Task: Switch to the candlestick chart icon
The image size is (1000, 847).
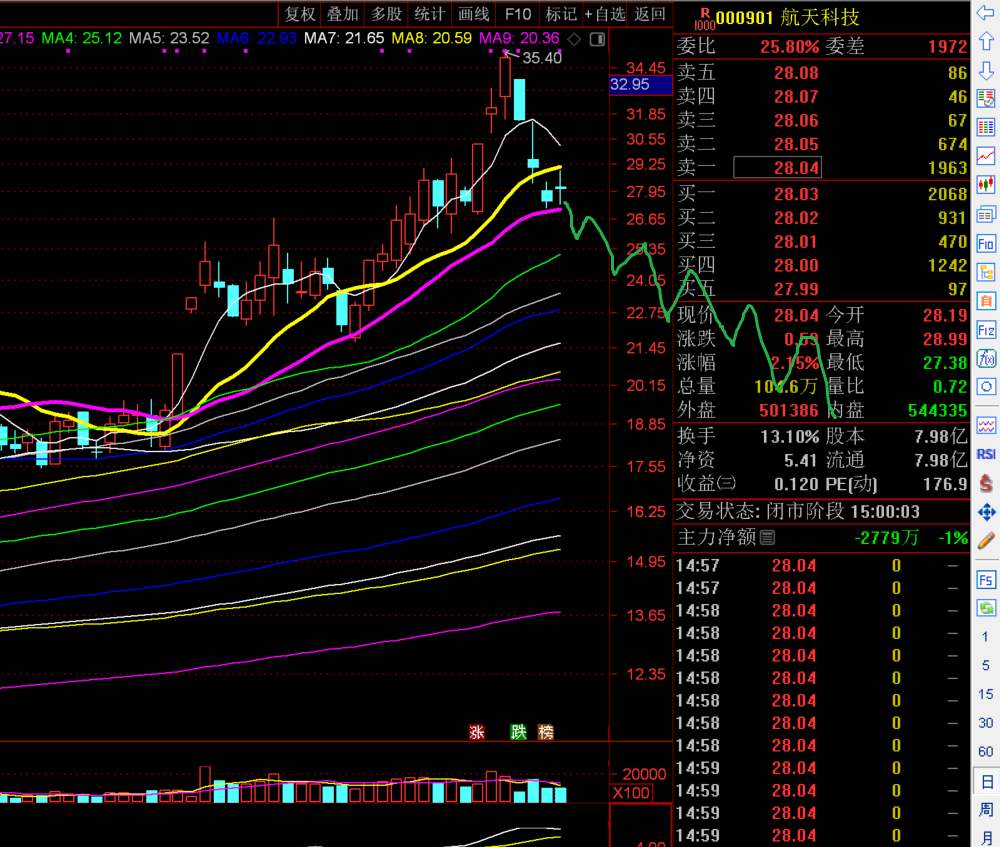Action: (x=986, y=185)
